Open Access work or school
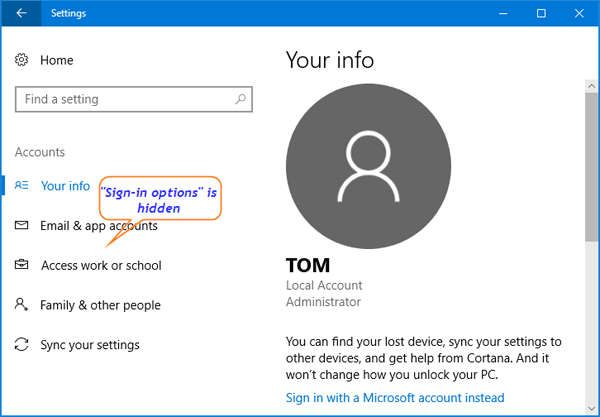The height and width of the screenshot is (417, 600). [101, 266]
